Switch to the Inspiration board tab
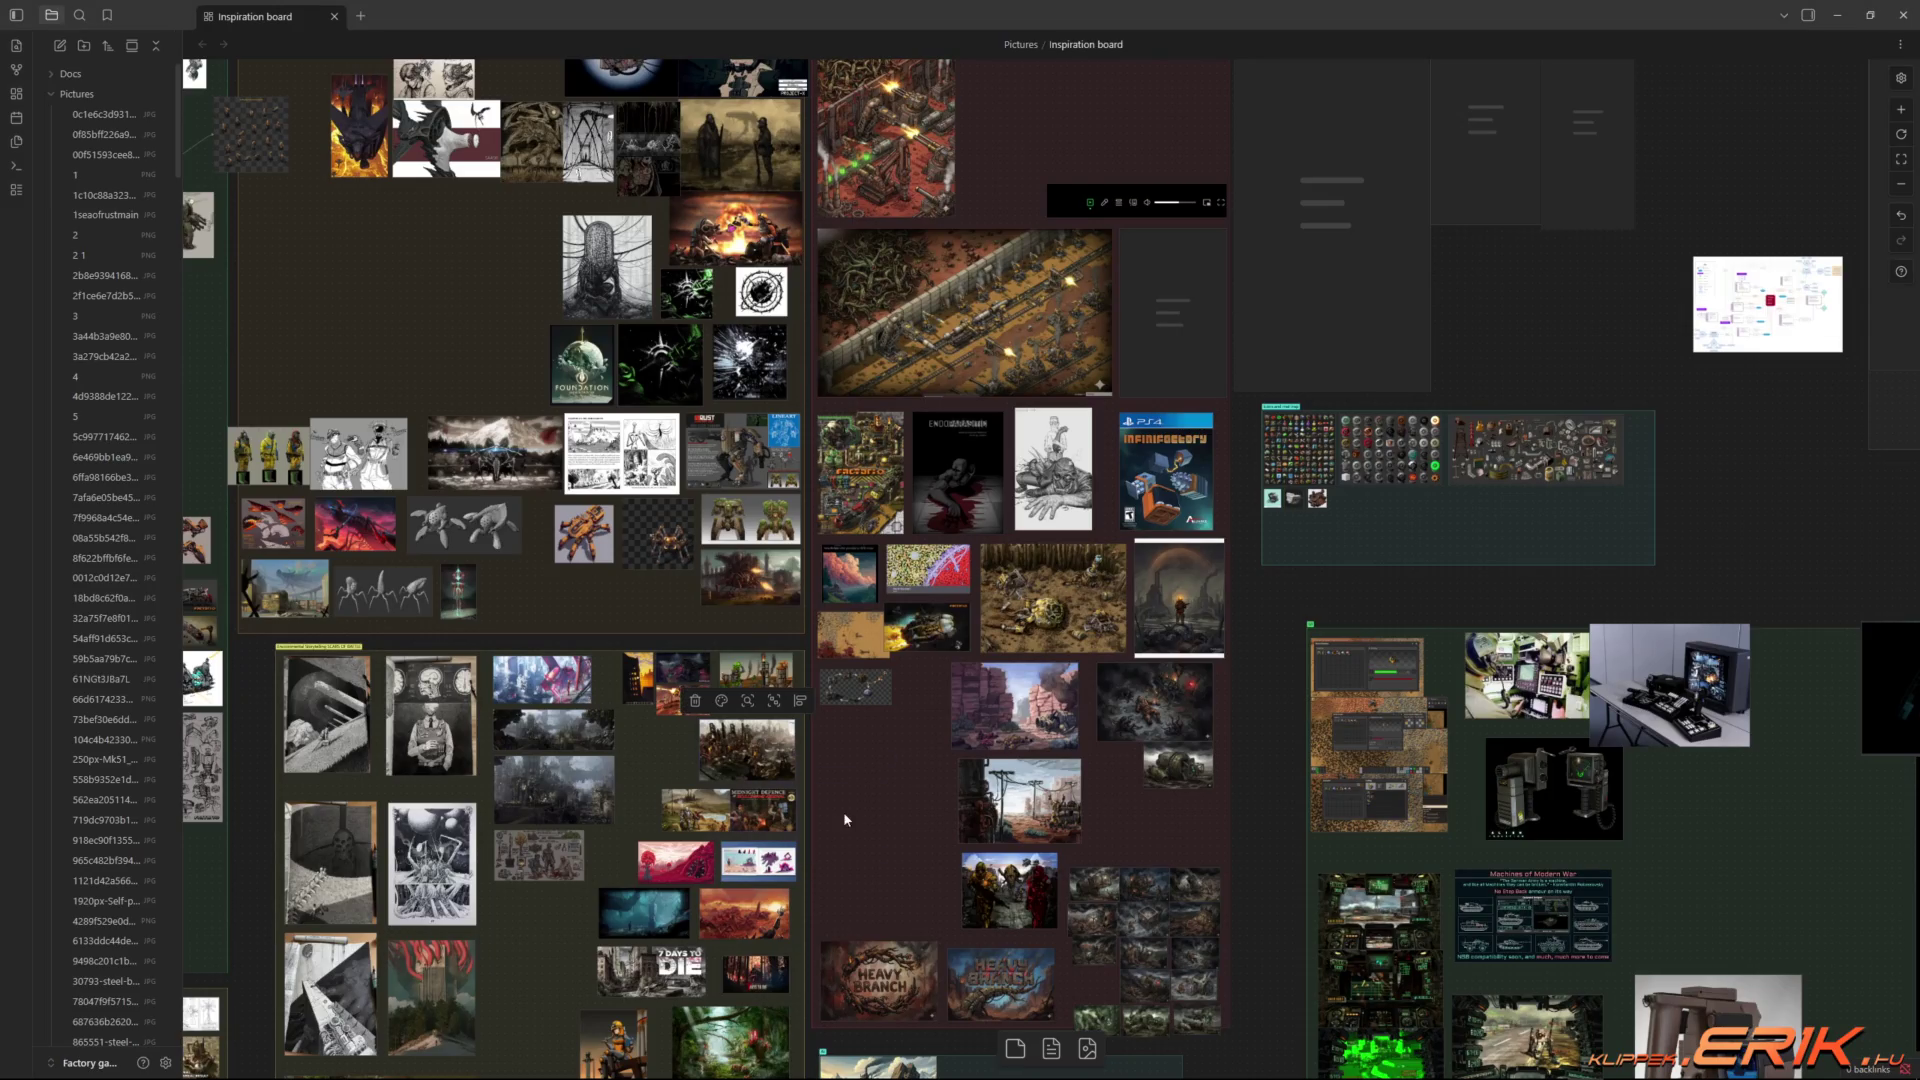The height and width of the screenshot is (1080, 1920). click(255, 16)
